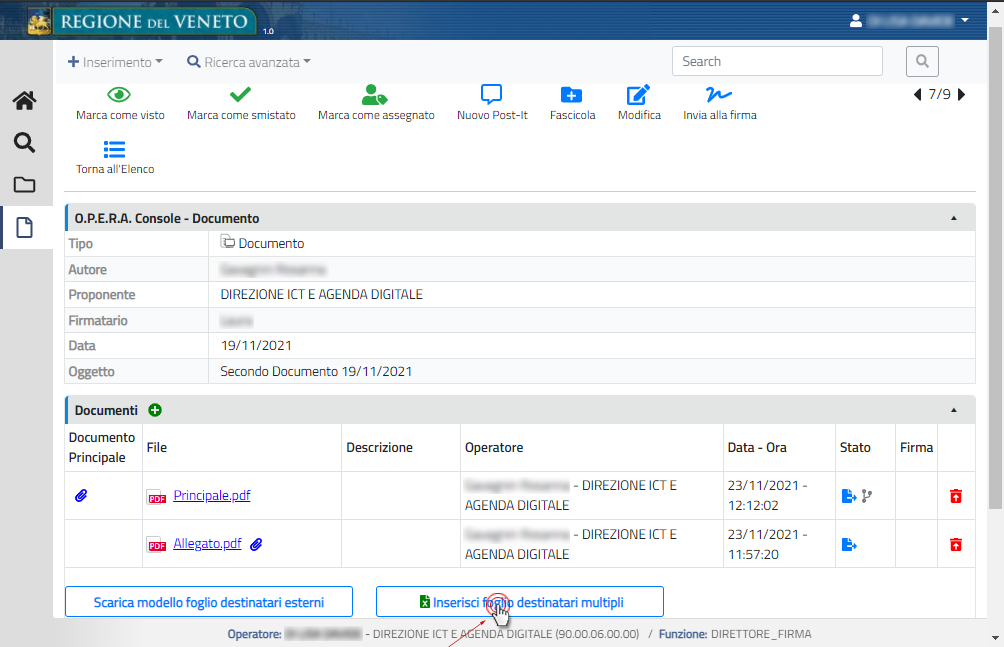
Task: Click Proponente value DIREZIONE ICT E AGENDA DIGITALE
Action: [321, 295]
